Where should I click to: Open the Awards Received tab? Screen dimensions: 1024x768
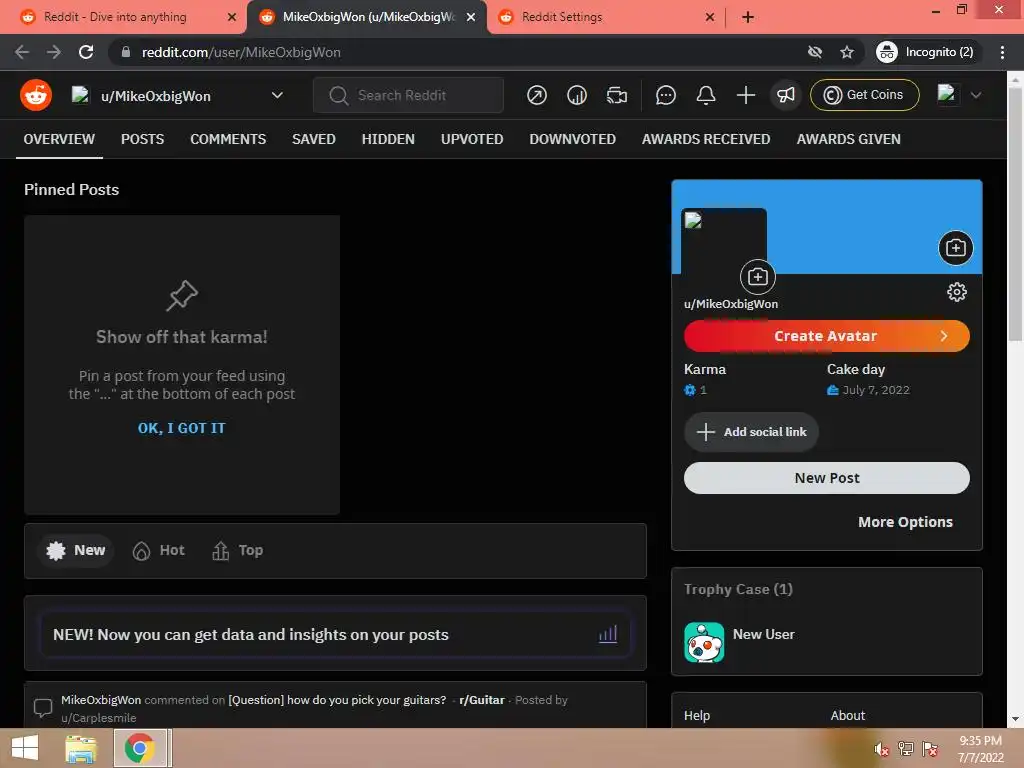pyautogui.click(x=706, y=139)
